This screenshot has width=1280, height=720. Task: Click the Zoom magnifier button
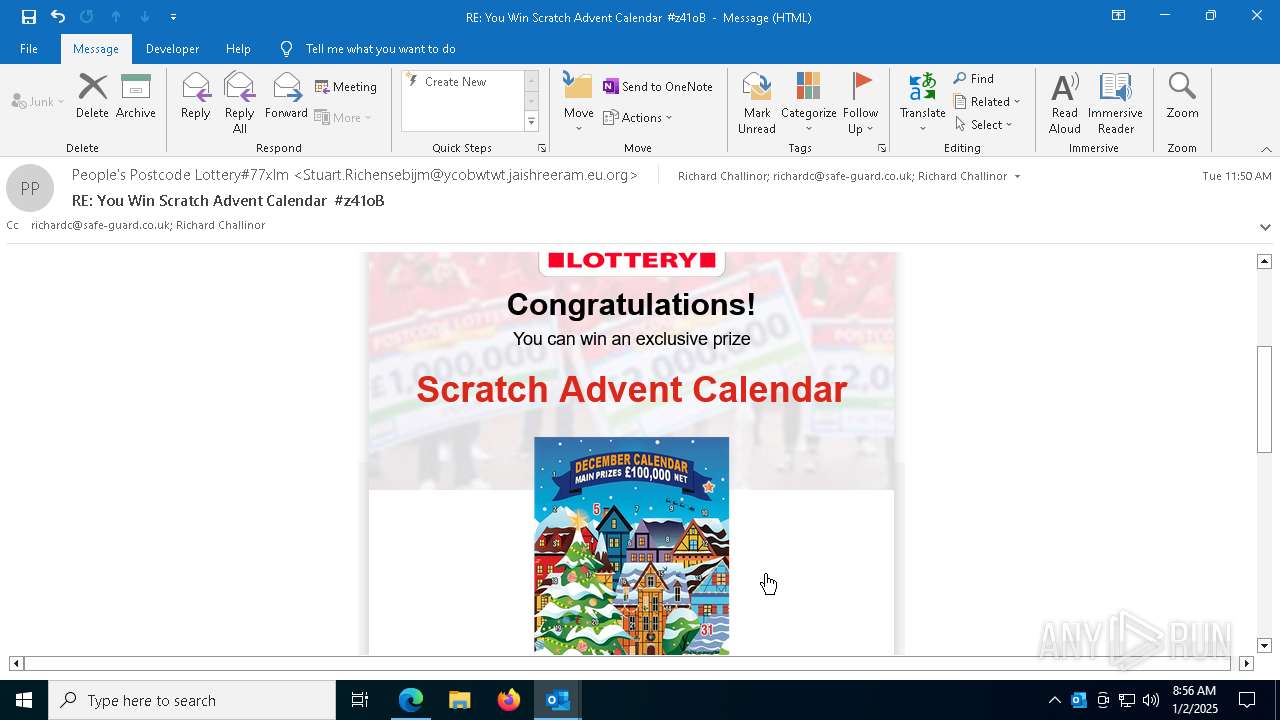click(x=1182, y=97)
